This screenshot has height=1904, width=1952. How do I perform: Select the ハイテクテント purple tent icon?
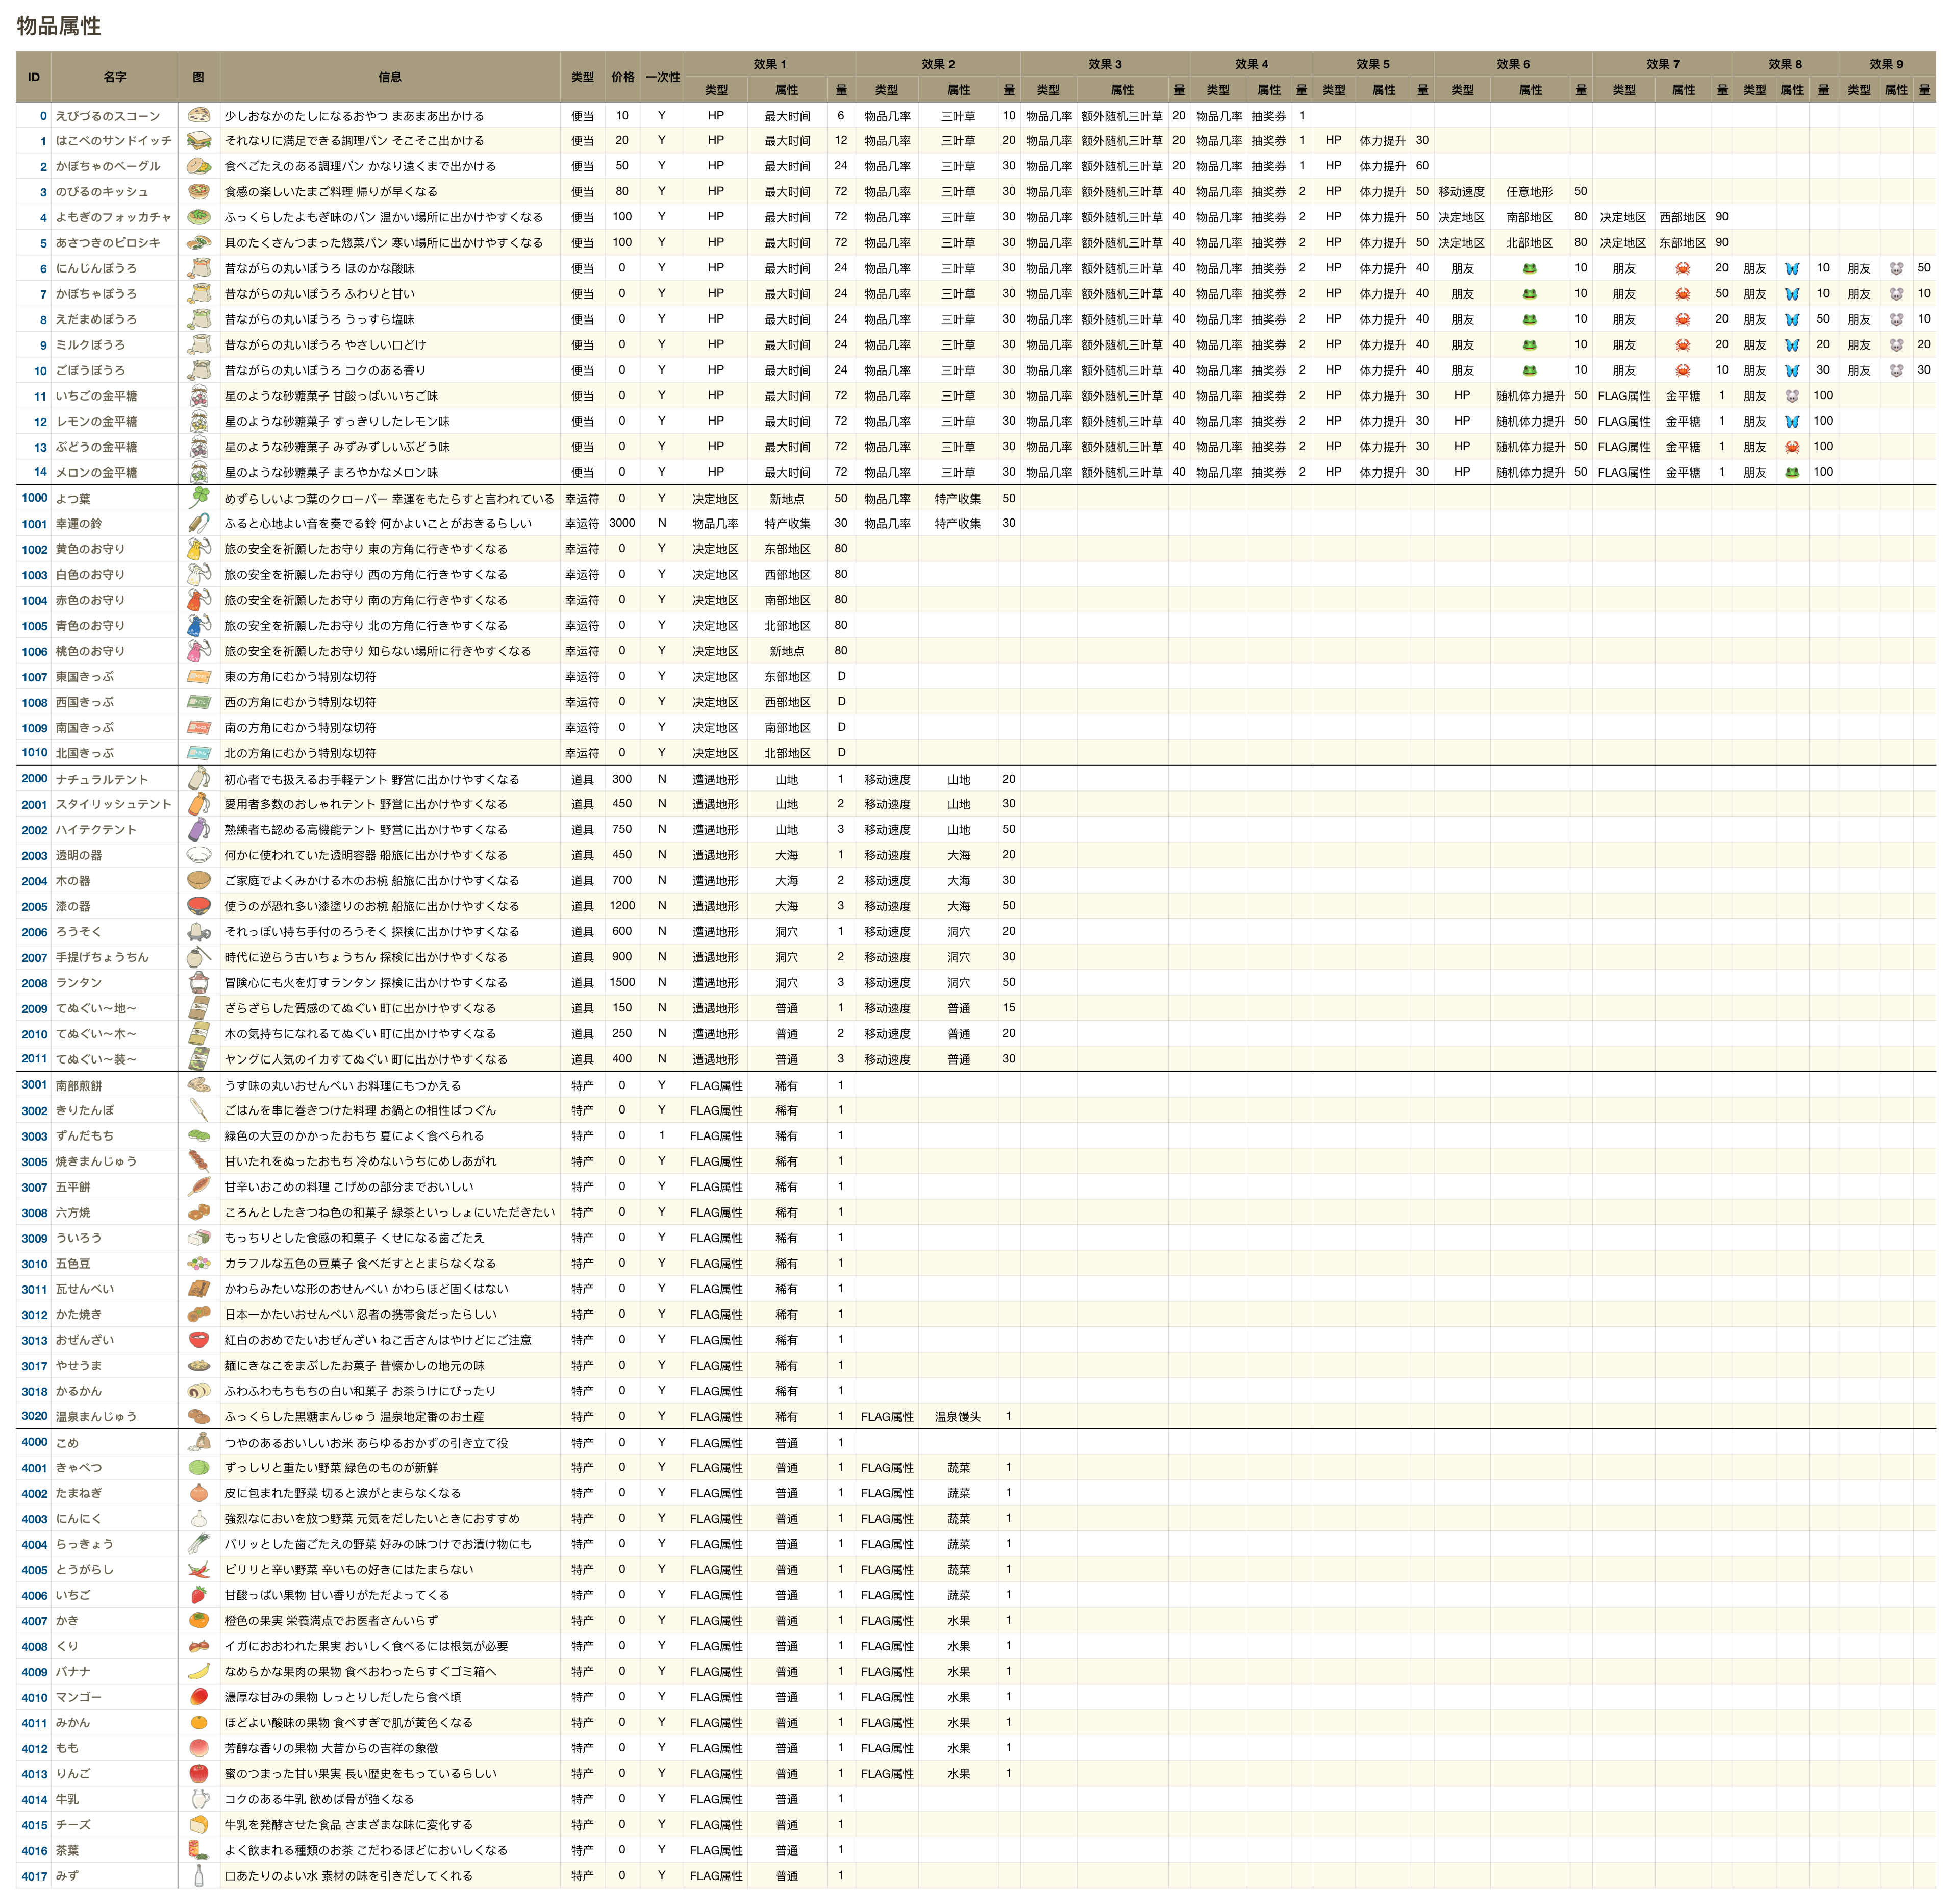(x=199, y=829)
